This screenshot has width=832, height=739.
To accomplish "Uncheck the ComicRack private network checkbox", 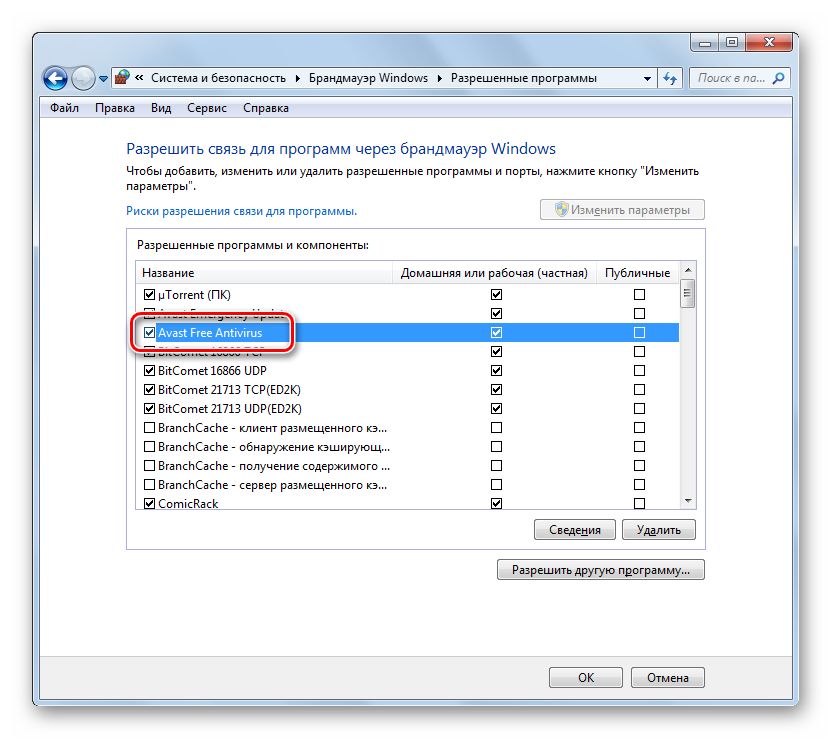I will click(x=496, y=504).
